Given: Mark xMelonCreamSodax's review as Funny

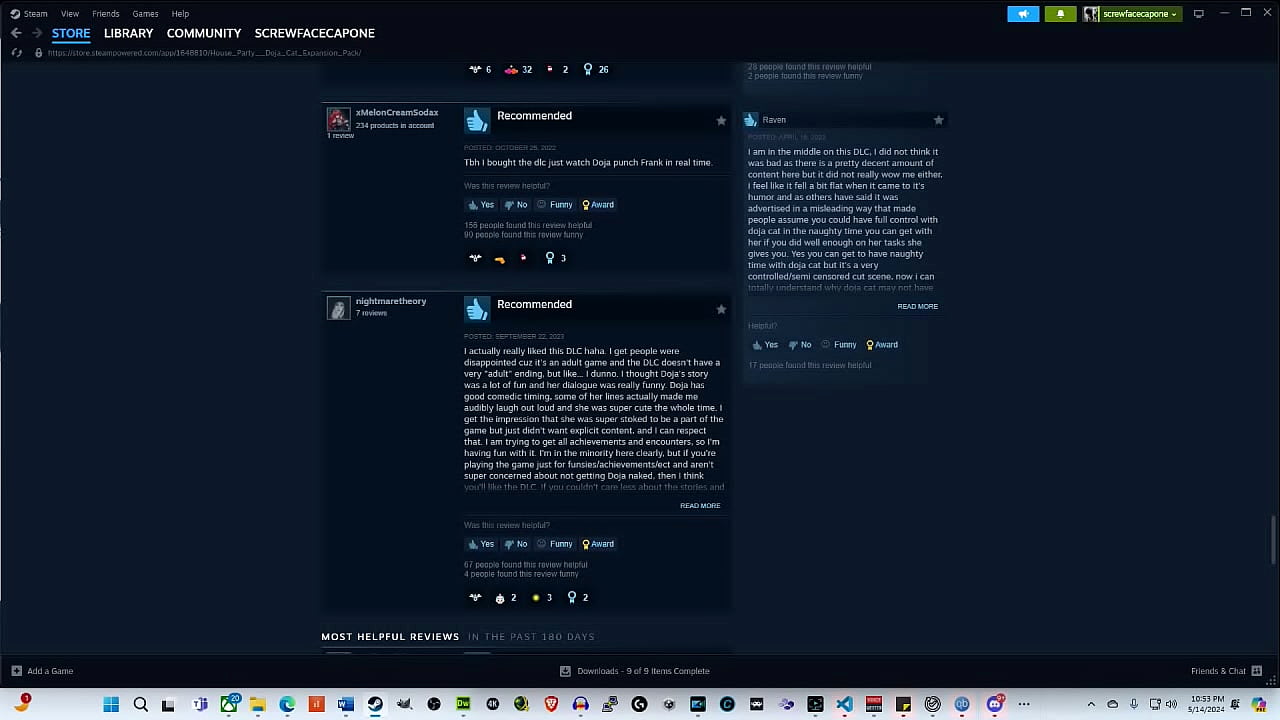Looking at the screenshot, I should pyautogui.click(x=555, y=205).
